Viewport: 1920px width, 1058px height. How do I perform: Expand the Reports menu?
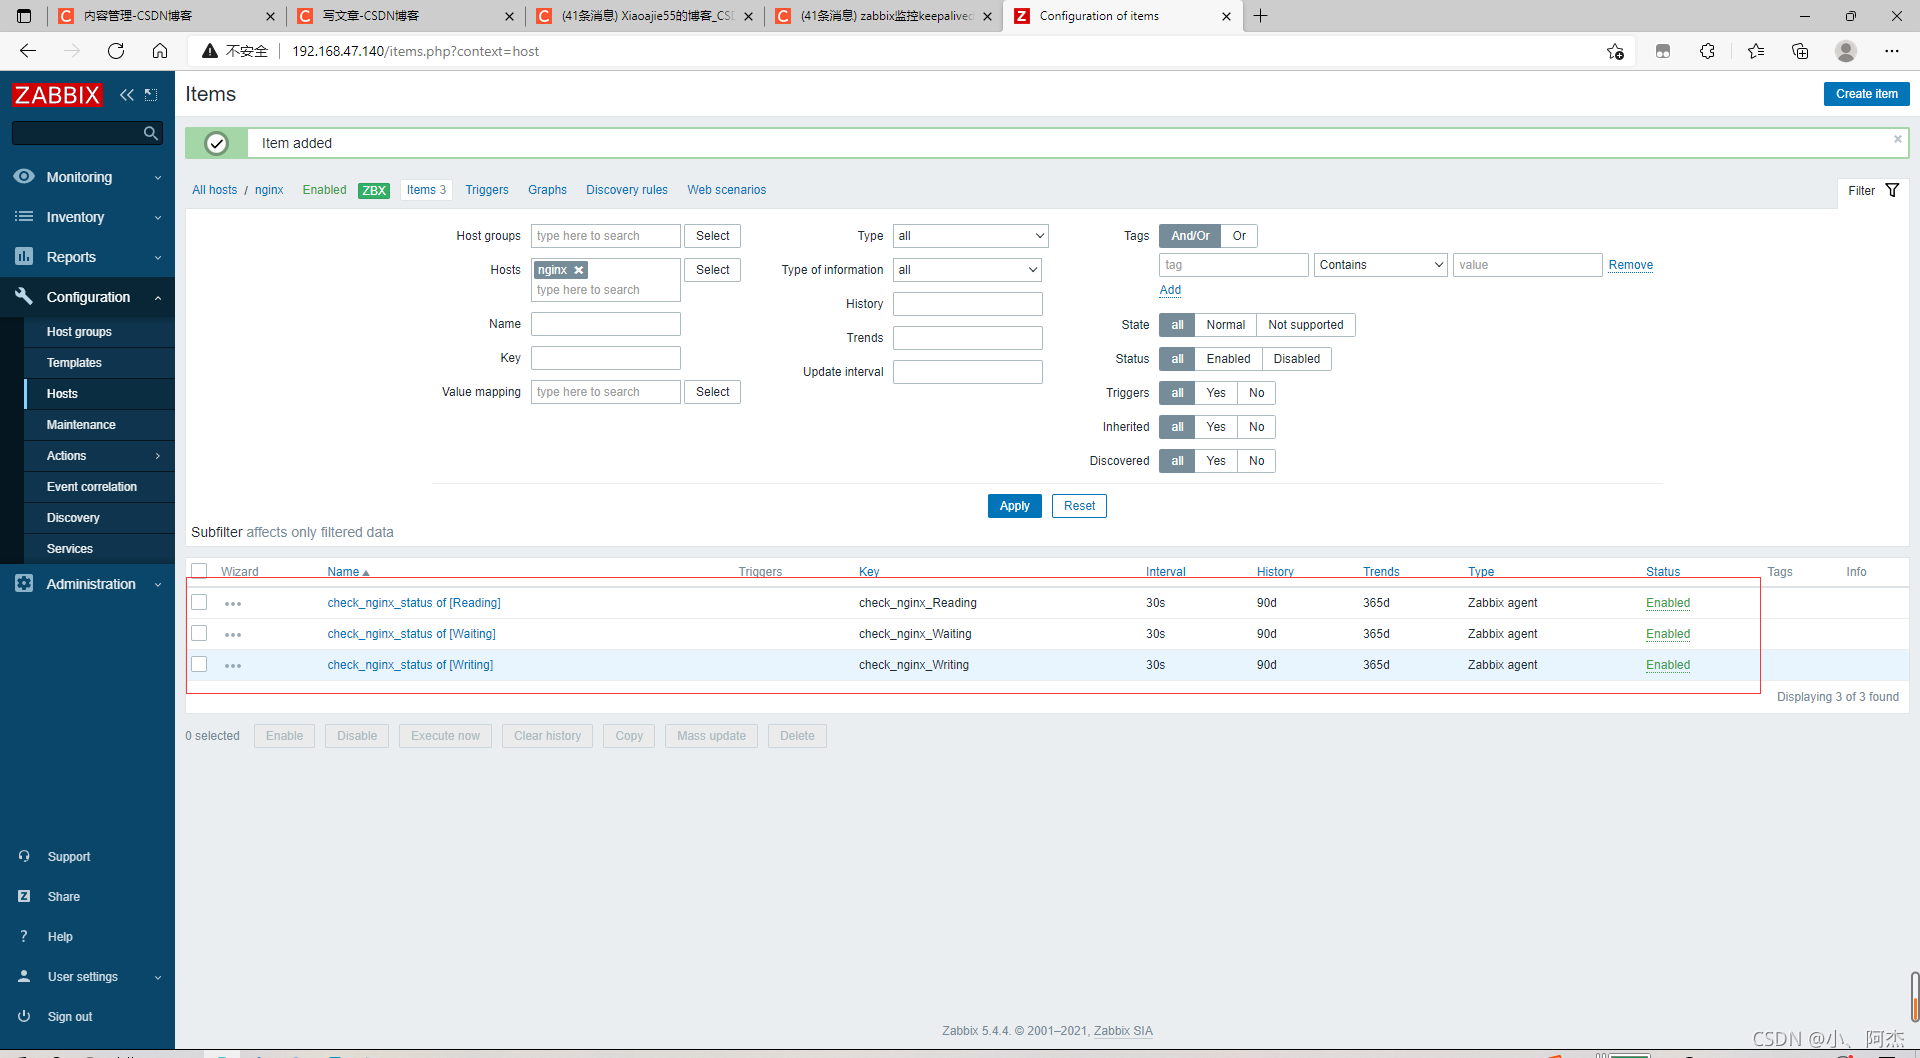coord(158,258)
